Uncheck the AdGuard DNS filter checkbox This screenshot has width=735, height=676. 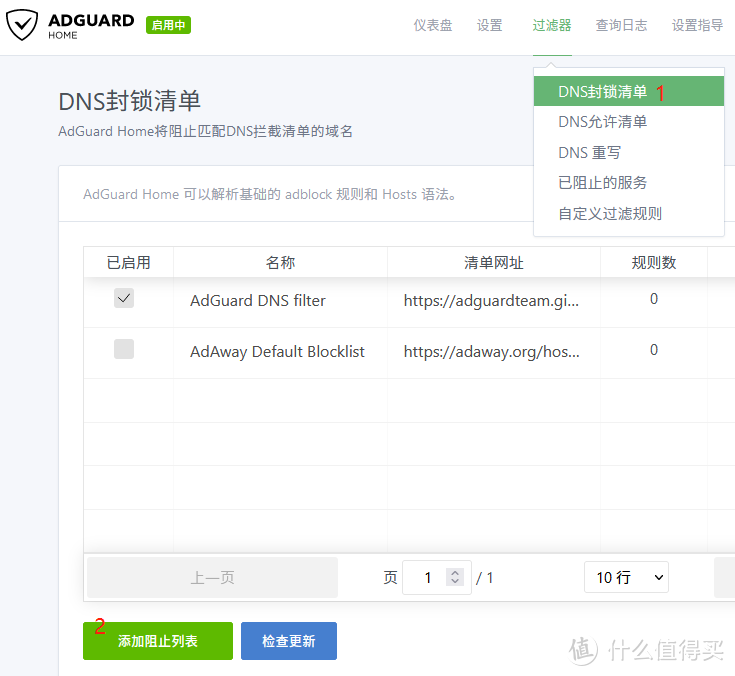(x=124, y=298)
